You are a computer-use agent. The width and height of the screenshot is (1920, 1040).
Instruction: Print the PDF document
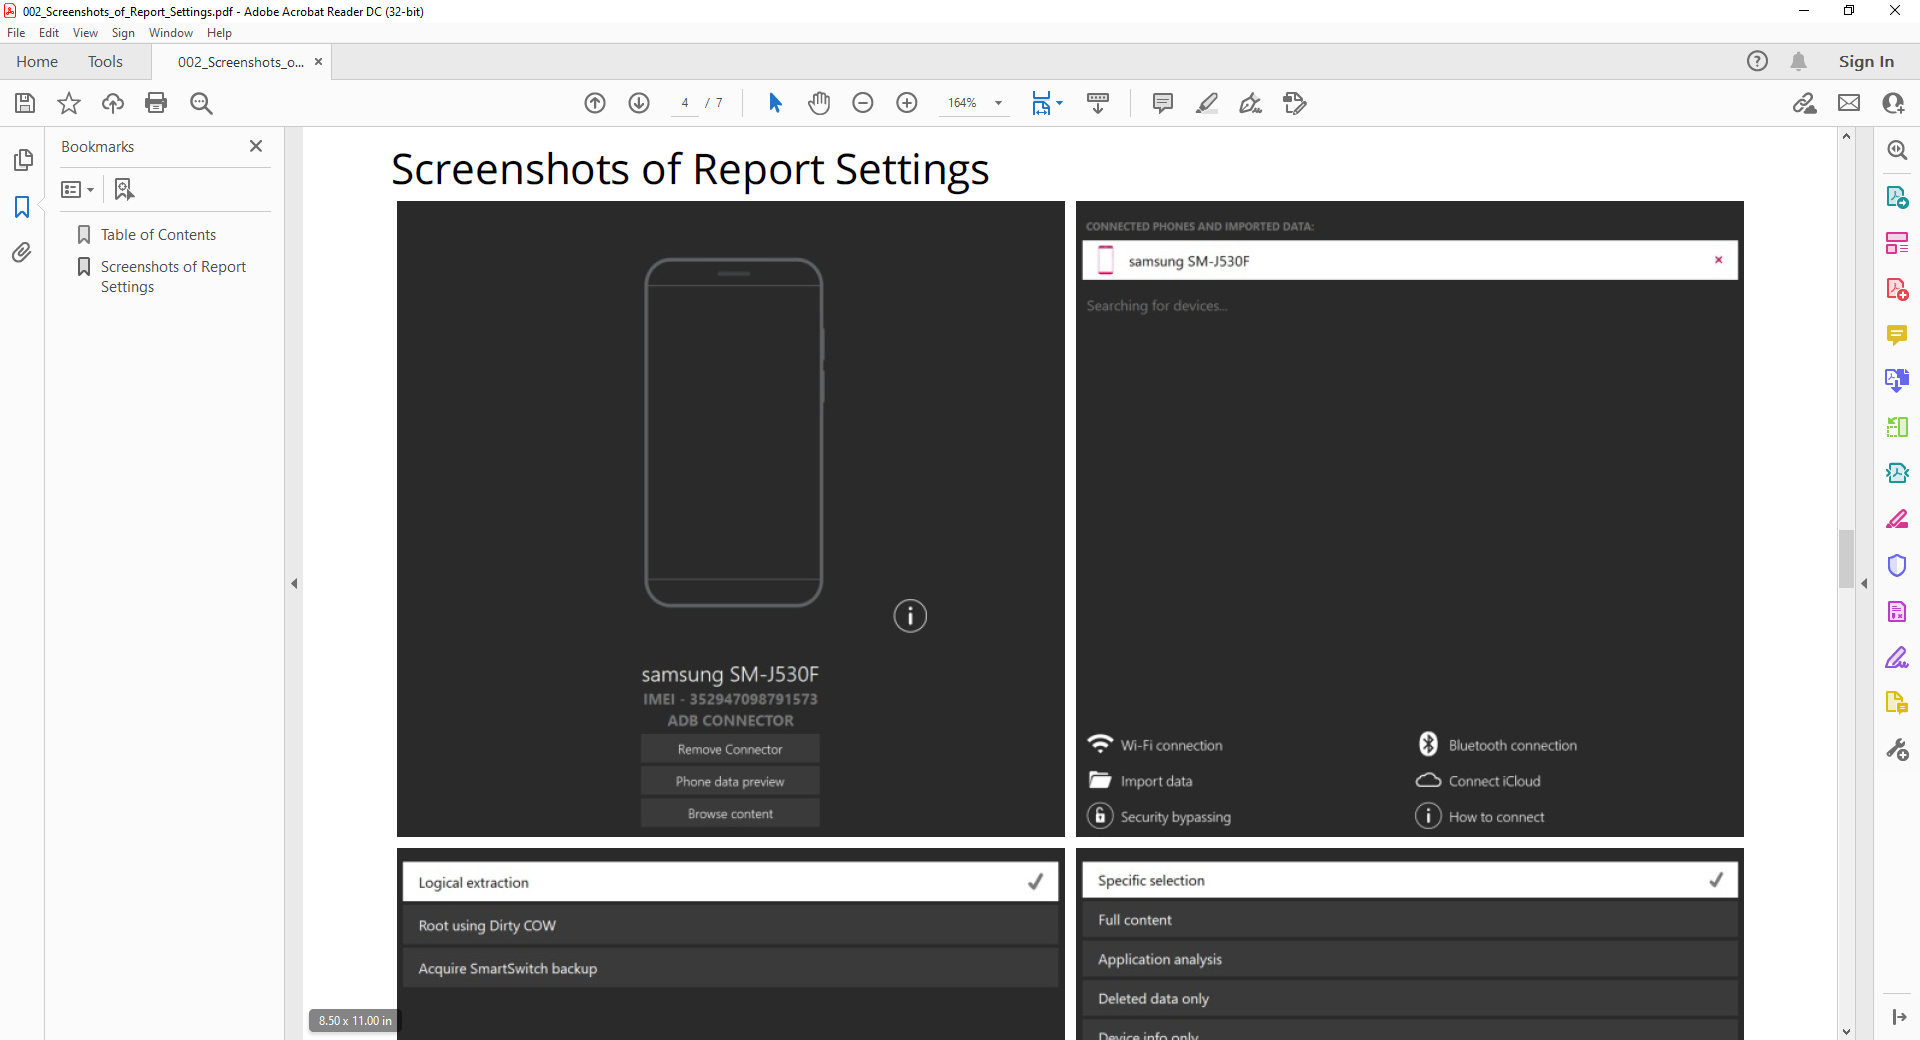point(156,103)
